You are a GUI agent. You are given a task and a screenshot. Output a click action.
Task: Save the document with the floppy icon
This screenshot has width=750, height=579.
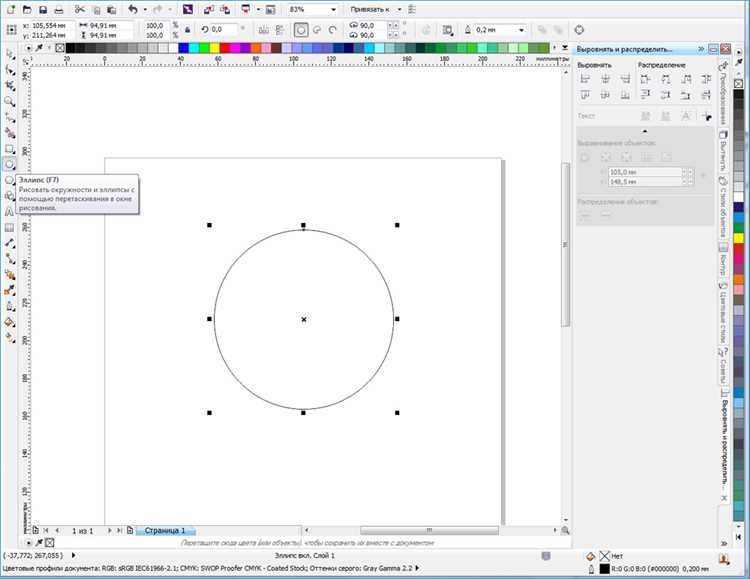tap(43, 9)
